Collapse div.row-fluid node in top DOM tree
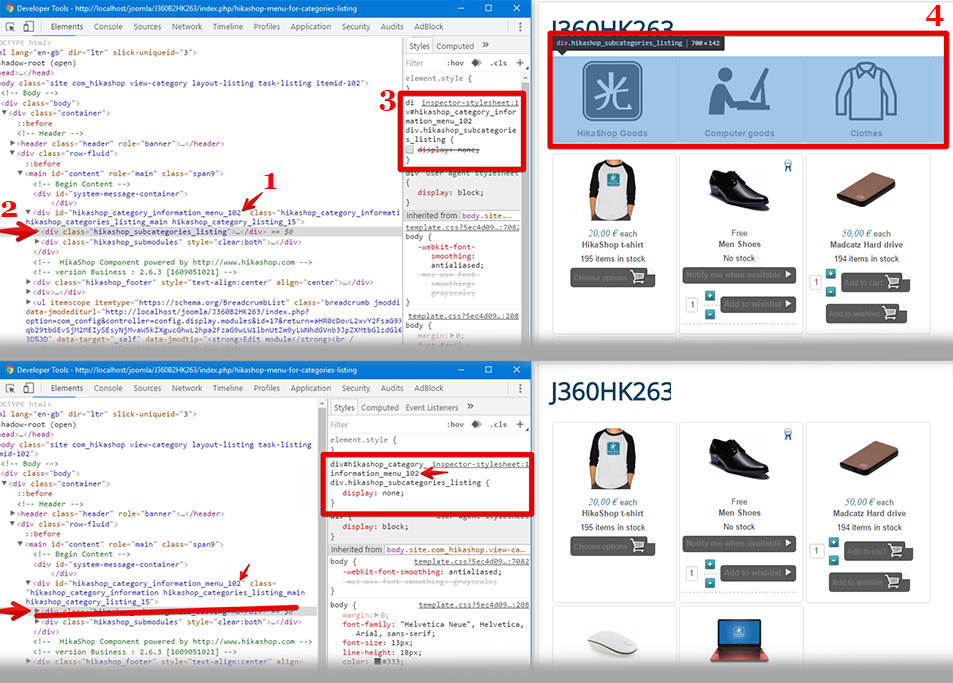953x683 pixels. (13, 154)
